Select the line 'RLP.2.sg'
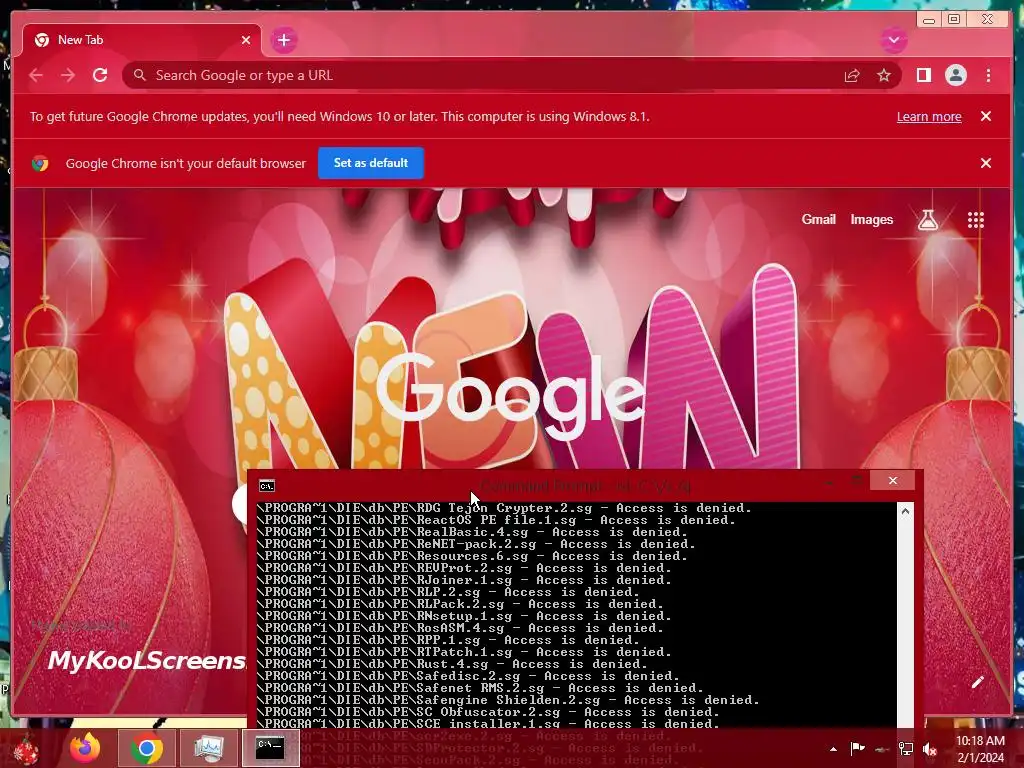Viewport: 1024px width, 768px height. 448,592
